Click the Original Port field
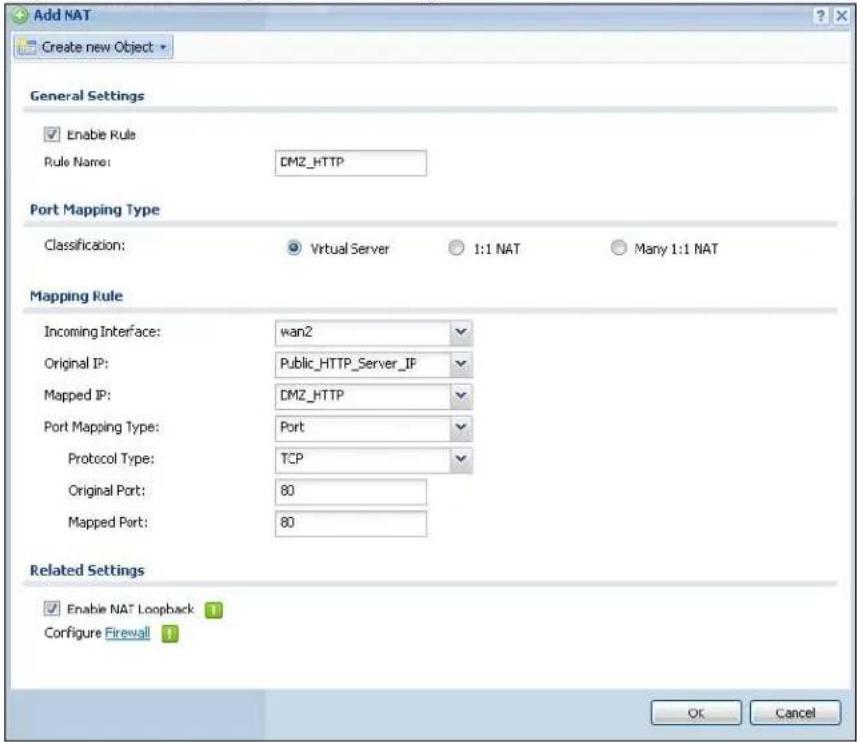The image size is (857, 742). point(350,491)
